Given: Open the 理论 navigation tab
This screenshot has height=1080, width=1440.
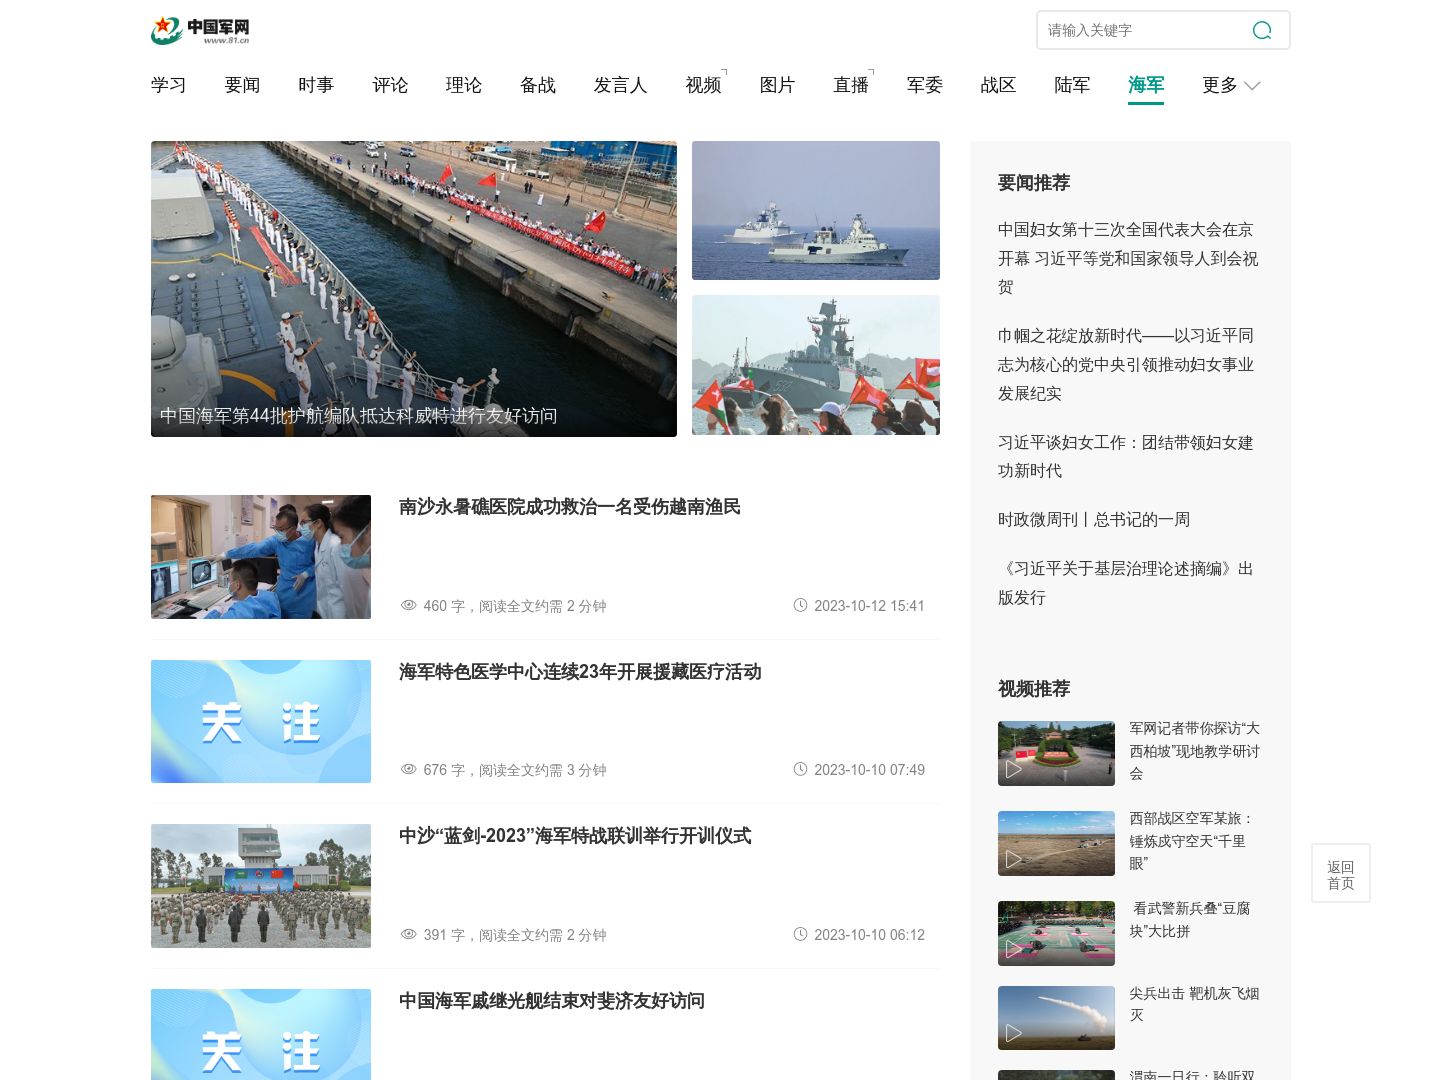Looking at the screenshot, I should tap(464, 85).
